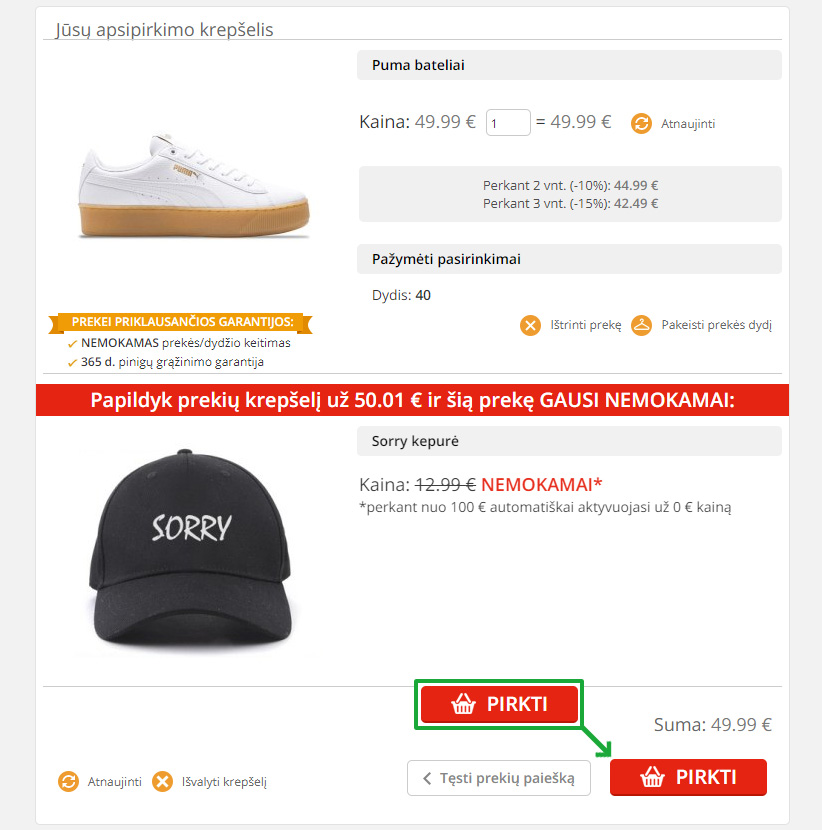The height and width of the screenshot is (830, 822).
Task: Select Pakeisti prekės dydį link
Action: [x=717, y=325]
